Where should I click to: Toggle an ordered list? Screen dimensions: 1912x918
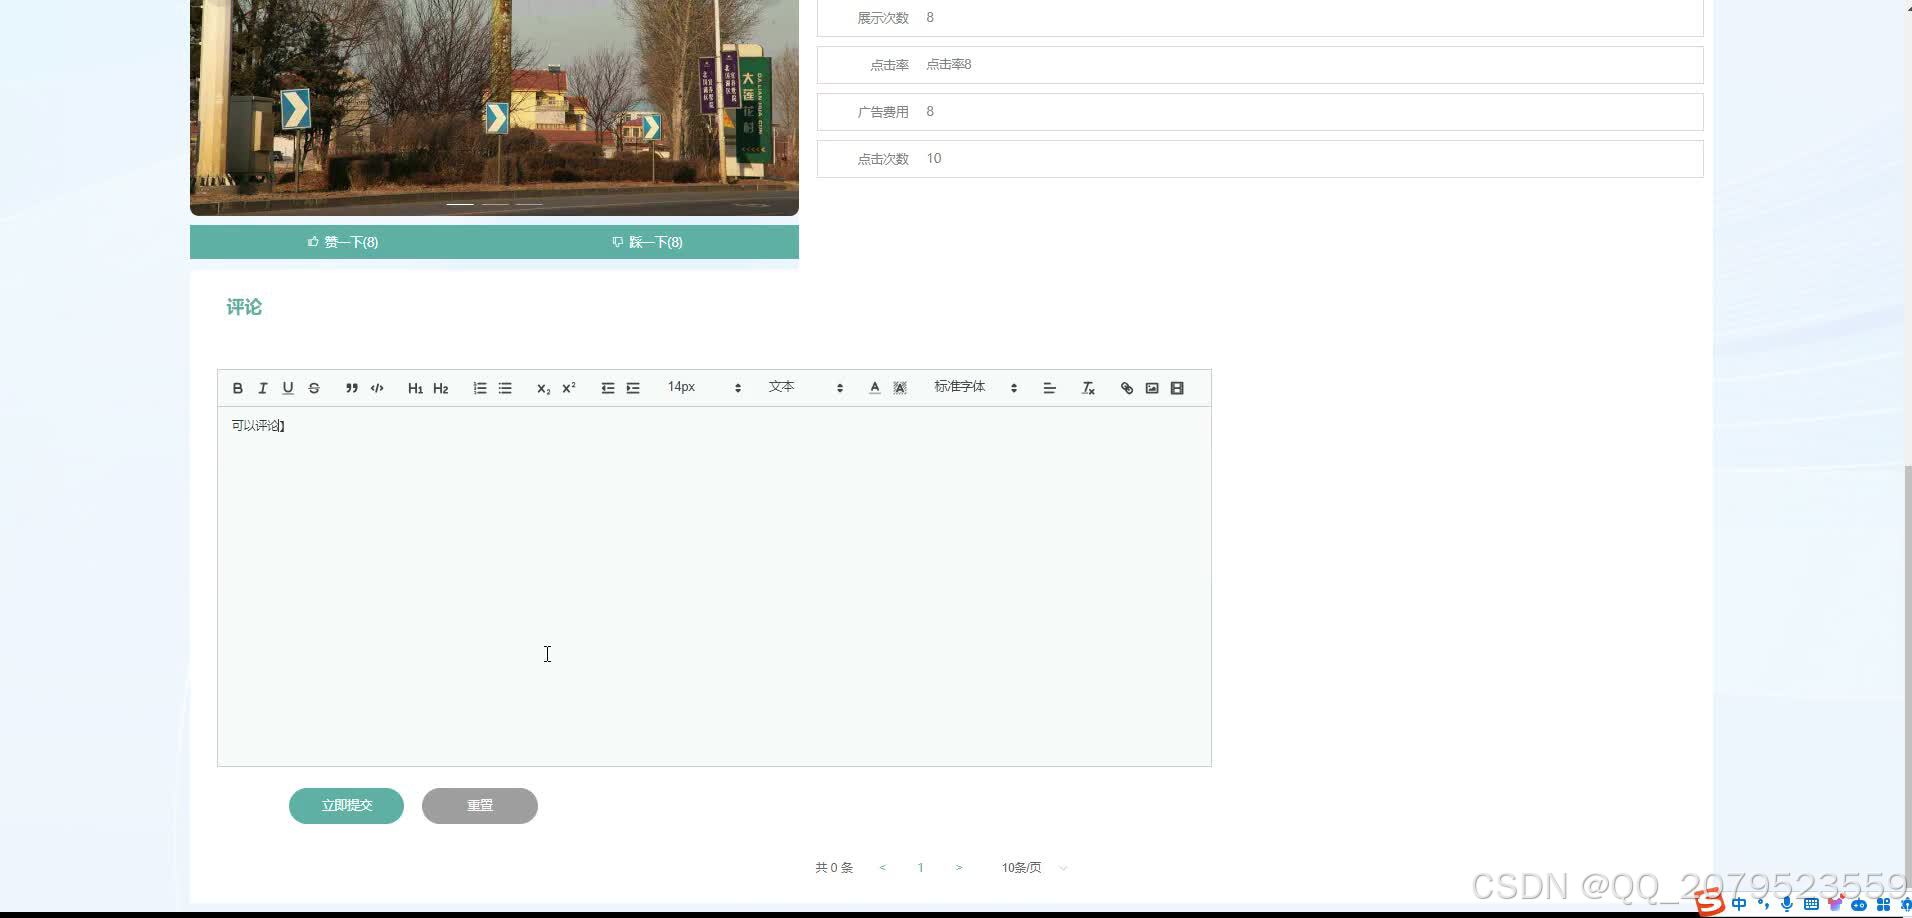click(480, 388)
